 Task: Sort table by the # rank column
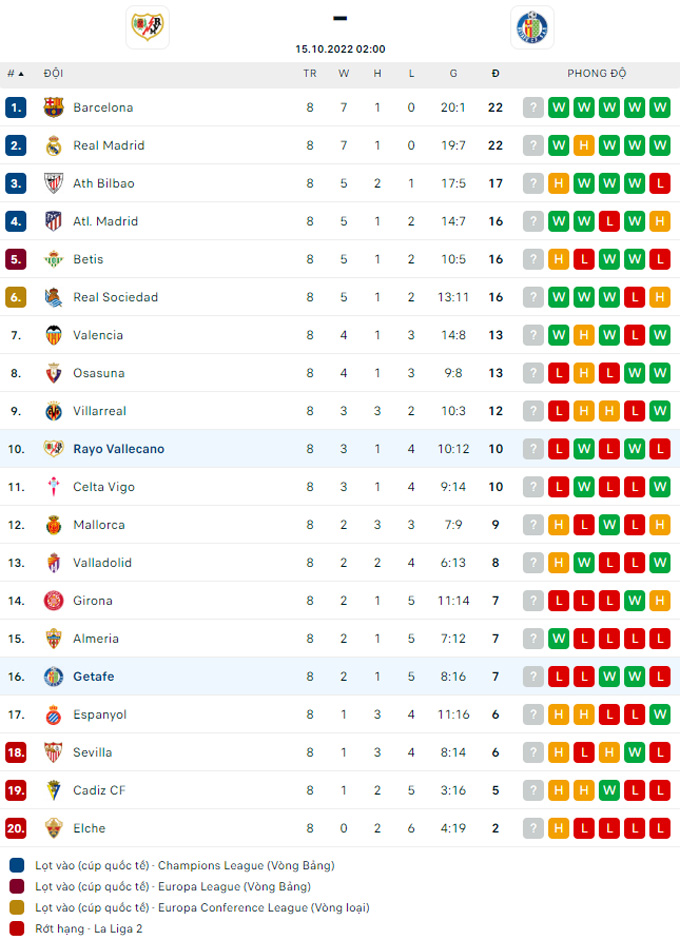15,74
